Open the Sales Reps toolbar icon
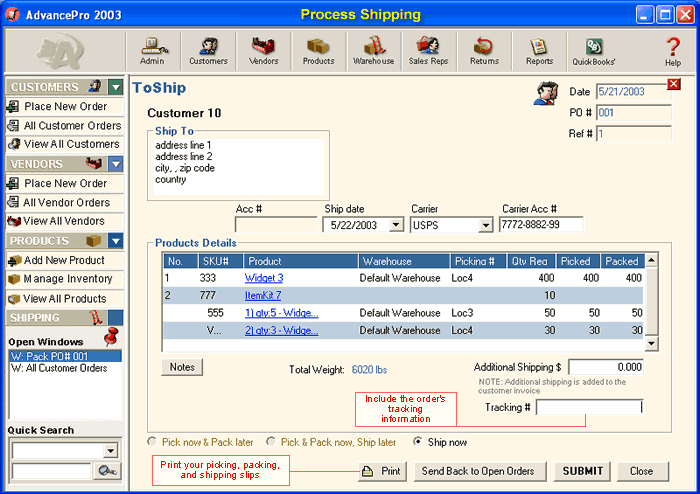The height and width of the screenshot is (494, 700). pos(428,51)
